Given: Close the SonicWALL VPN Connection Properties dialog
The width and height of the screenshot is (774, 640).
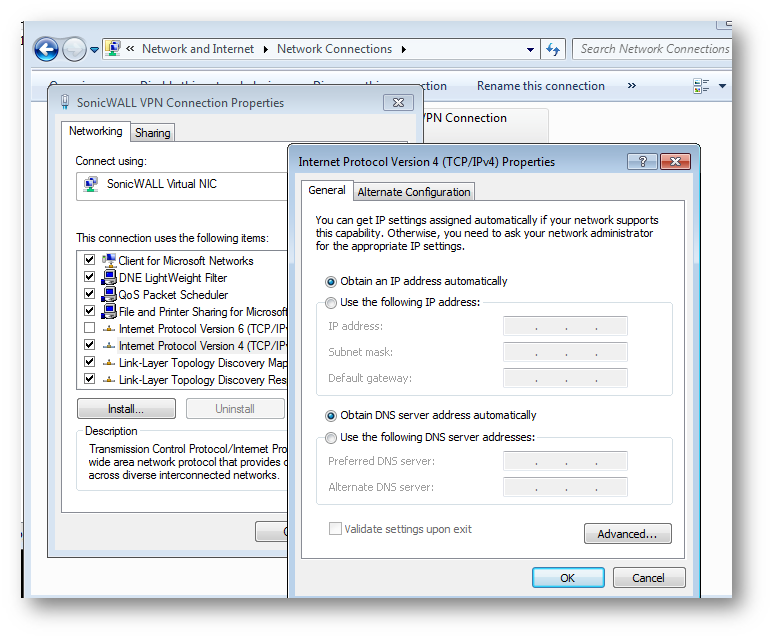Looking at the screenshot, I should point(398,103).
